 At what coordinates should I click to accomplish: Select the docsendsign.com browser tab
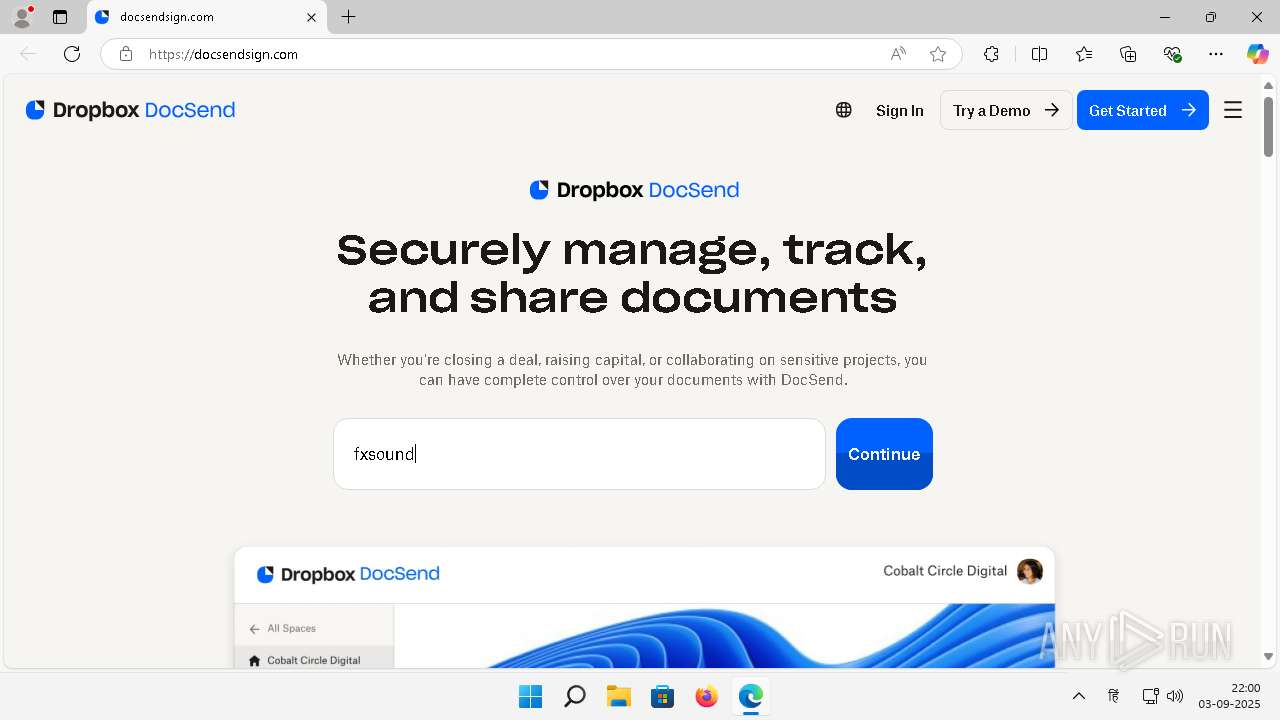click(205, 17)
